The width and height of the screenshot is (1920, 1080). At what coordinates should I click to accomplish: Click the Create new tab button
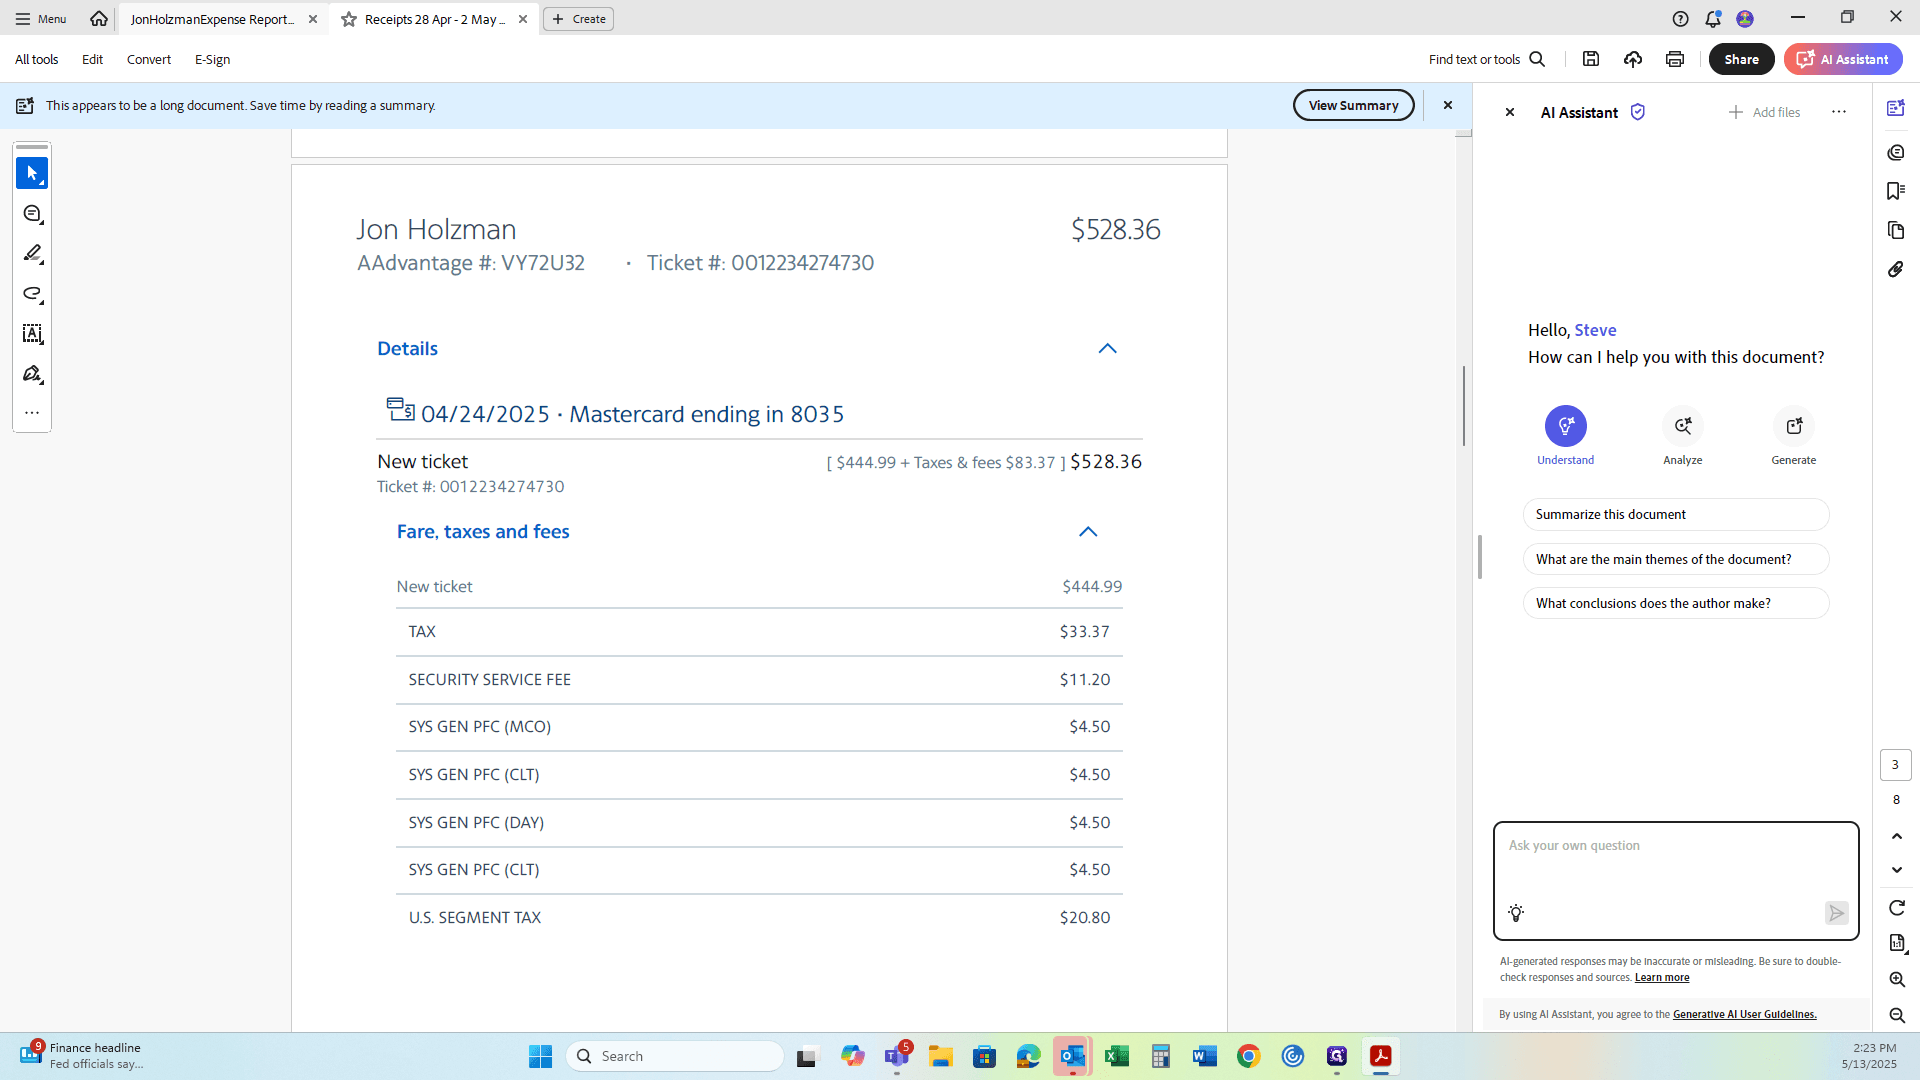point(578,19)
